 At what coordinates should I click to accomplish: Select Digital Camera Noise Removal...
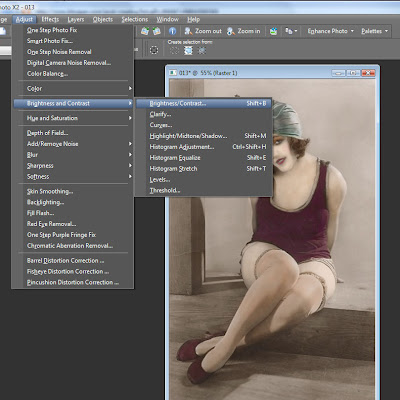click(73, 63)
